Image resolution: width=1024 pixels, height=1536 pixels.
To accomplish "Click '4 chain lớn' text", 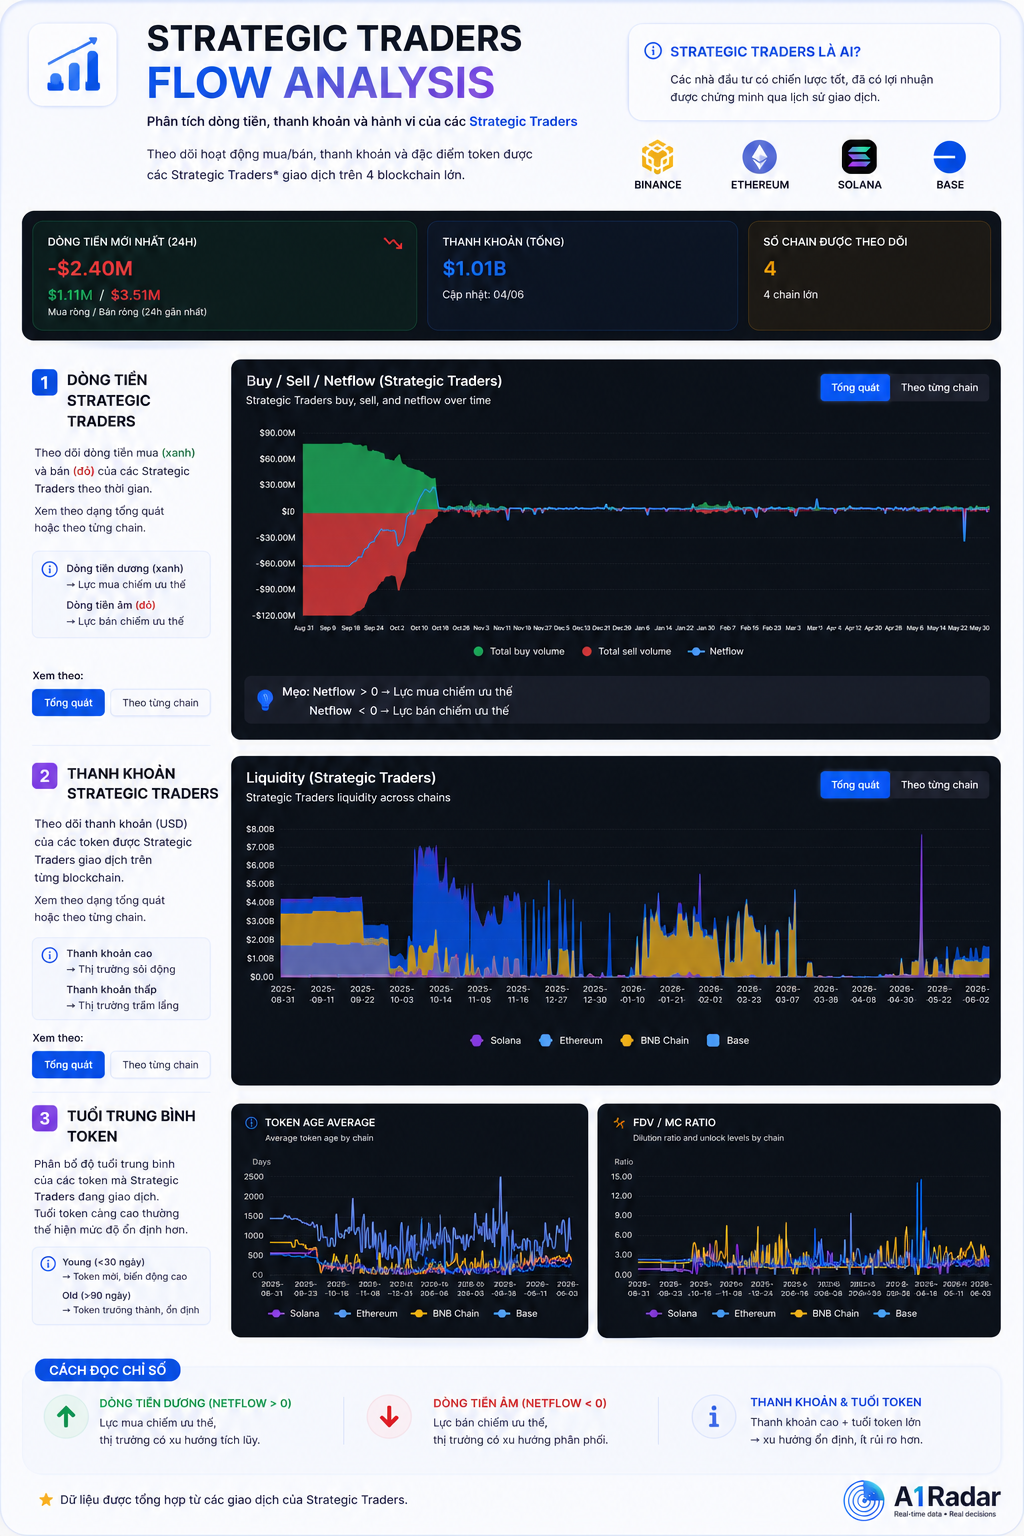I will click(790, 295).
